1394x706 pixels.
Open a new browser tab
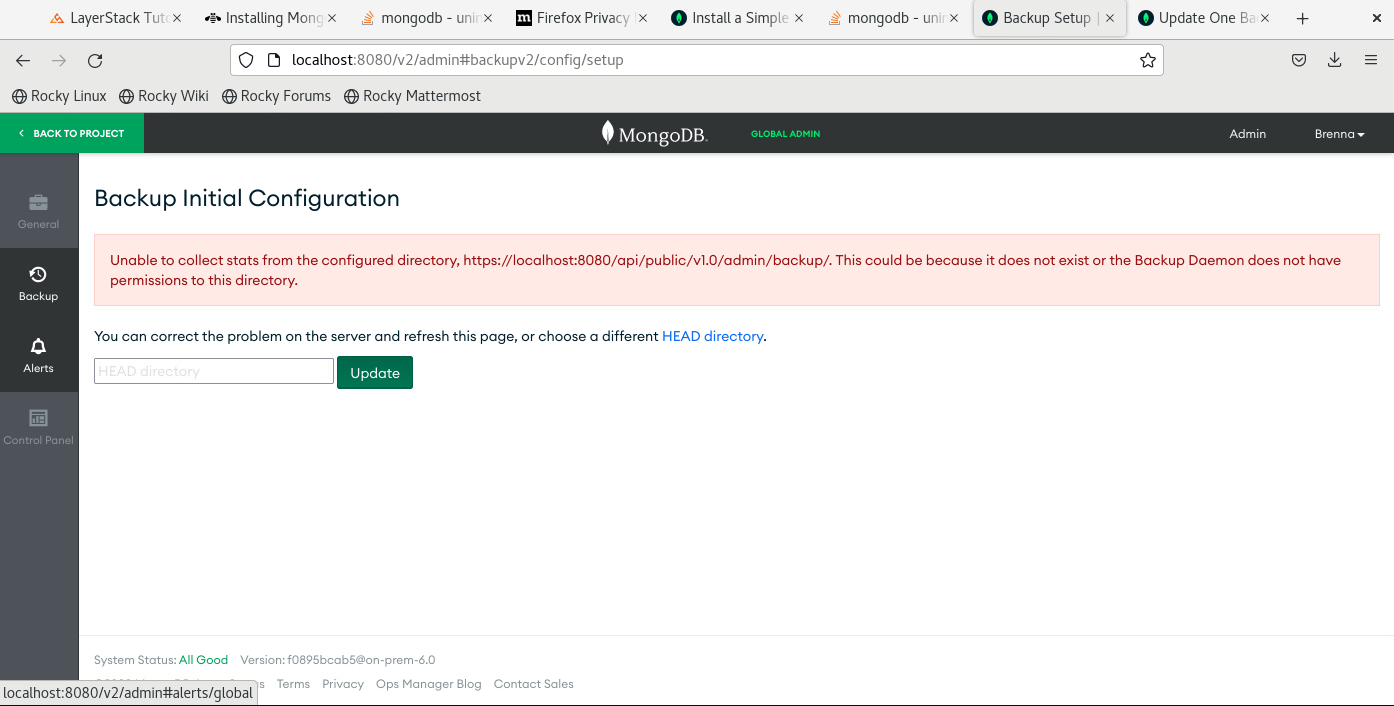(1302, 18)
